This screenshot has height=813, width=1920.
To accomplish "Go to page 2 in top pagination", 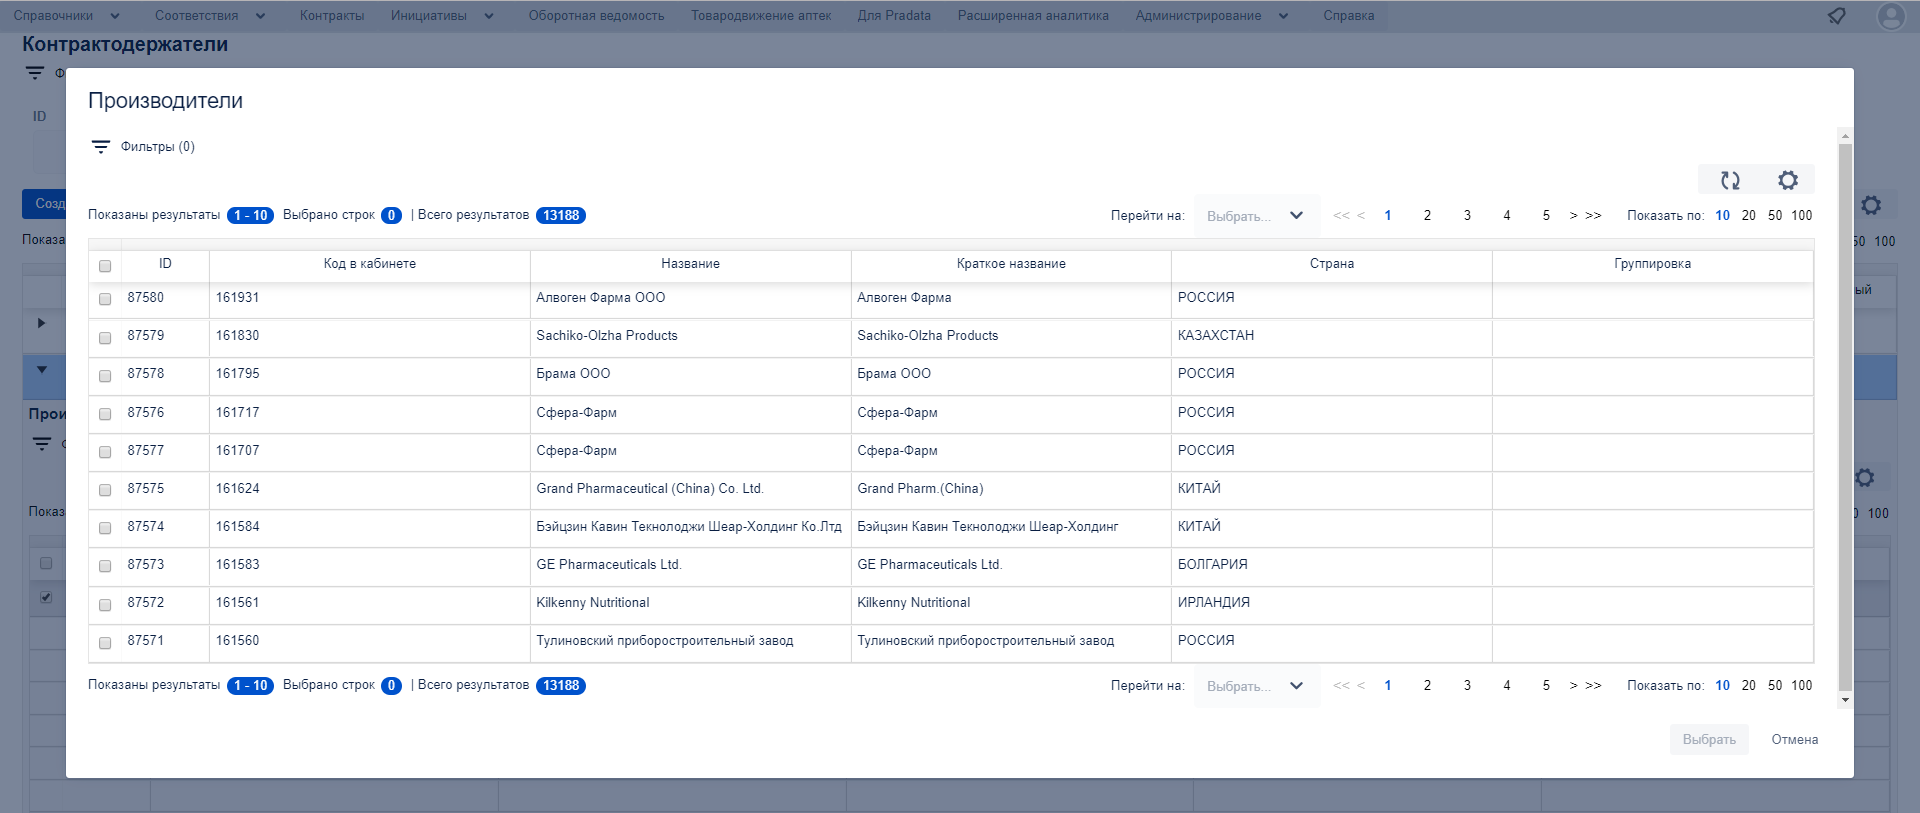I will 1427,216.
